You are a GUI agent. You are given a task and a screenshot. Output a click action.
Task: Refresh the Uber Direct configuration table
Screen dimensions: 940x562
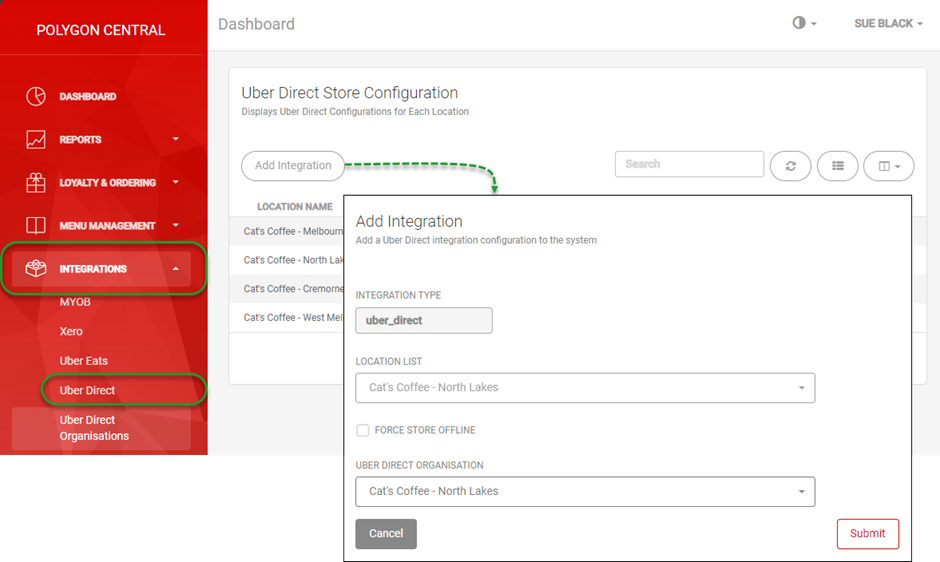[x=790, y=166]
